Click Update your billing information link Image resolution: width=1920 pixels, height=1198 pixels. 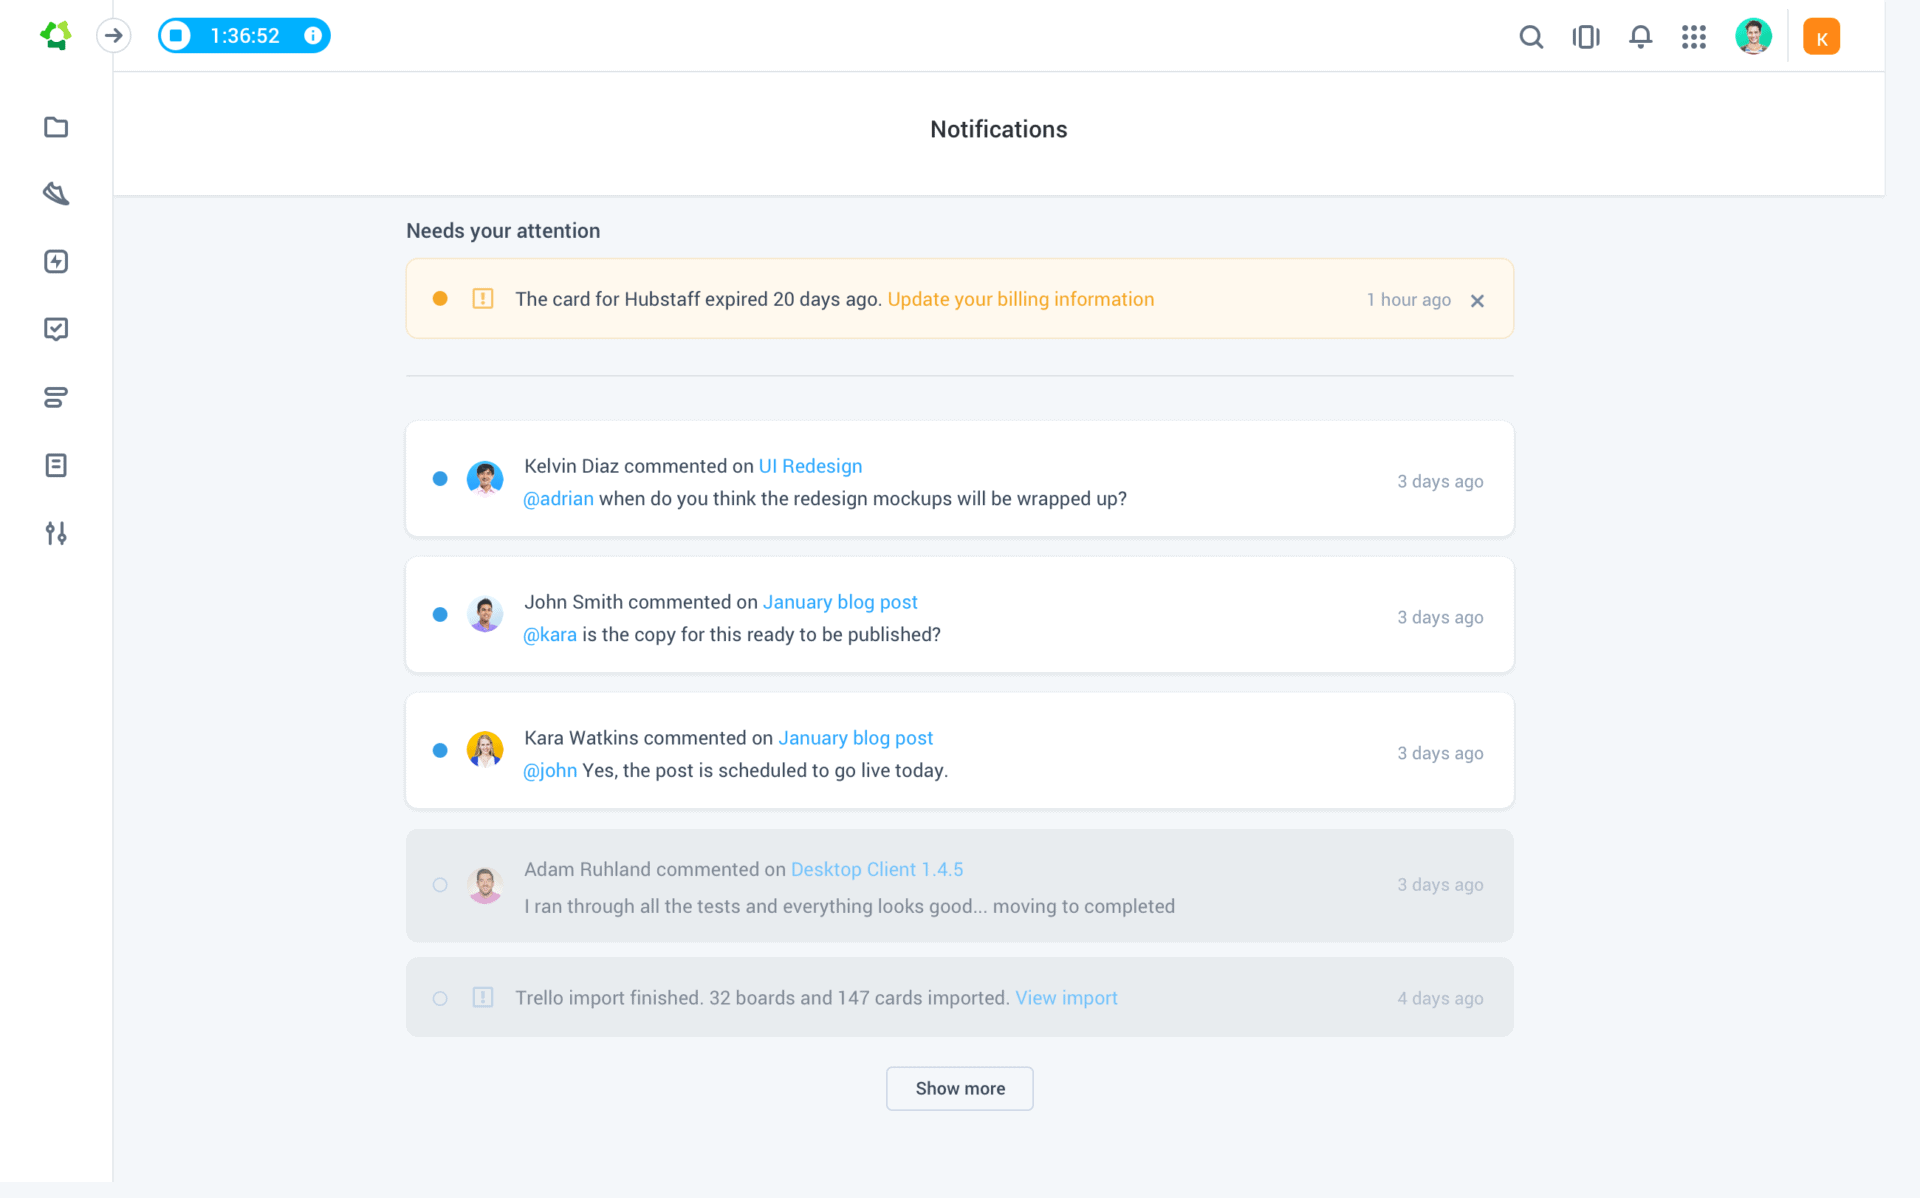click(x=1020, y=299)
